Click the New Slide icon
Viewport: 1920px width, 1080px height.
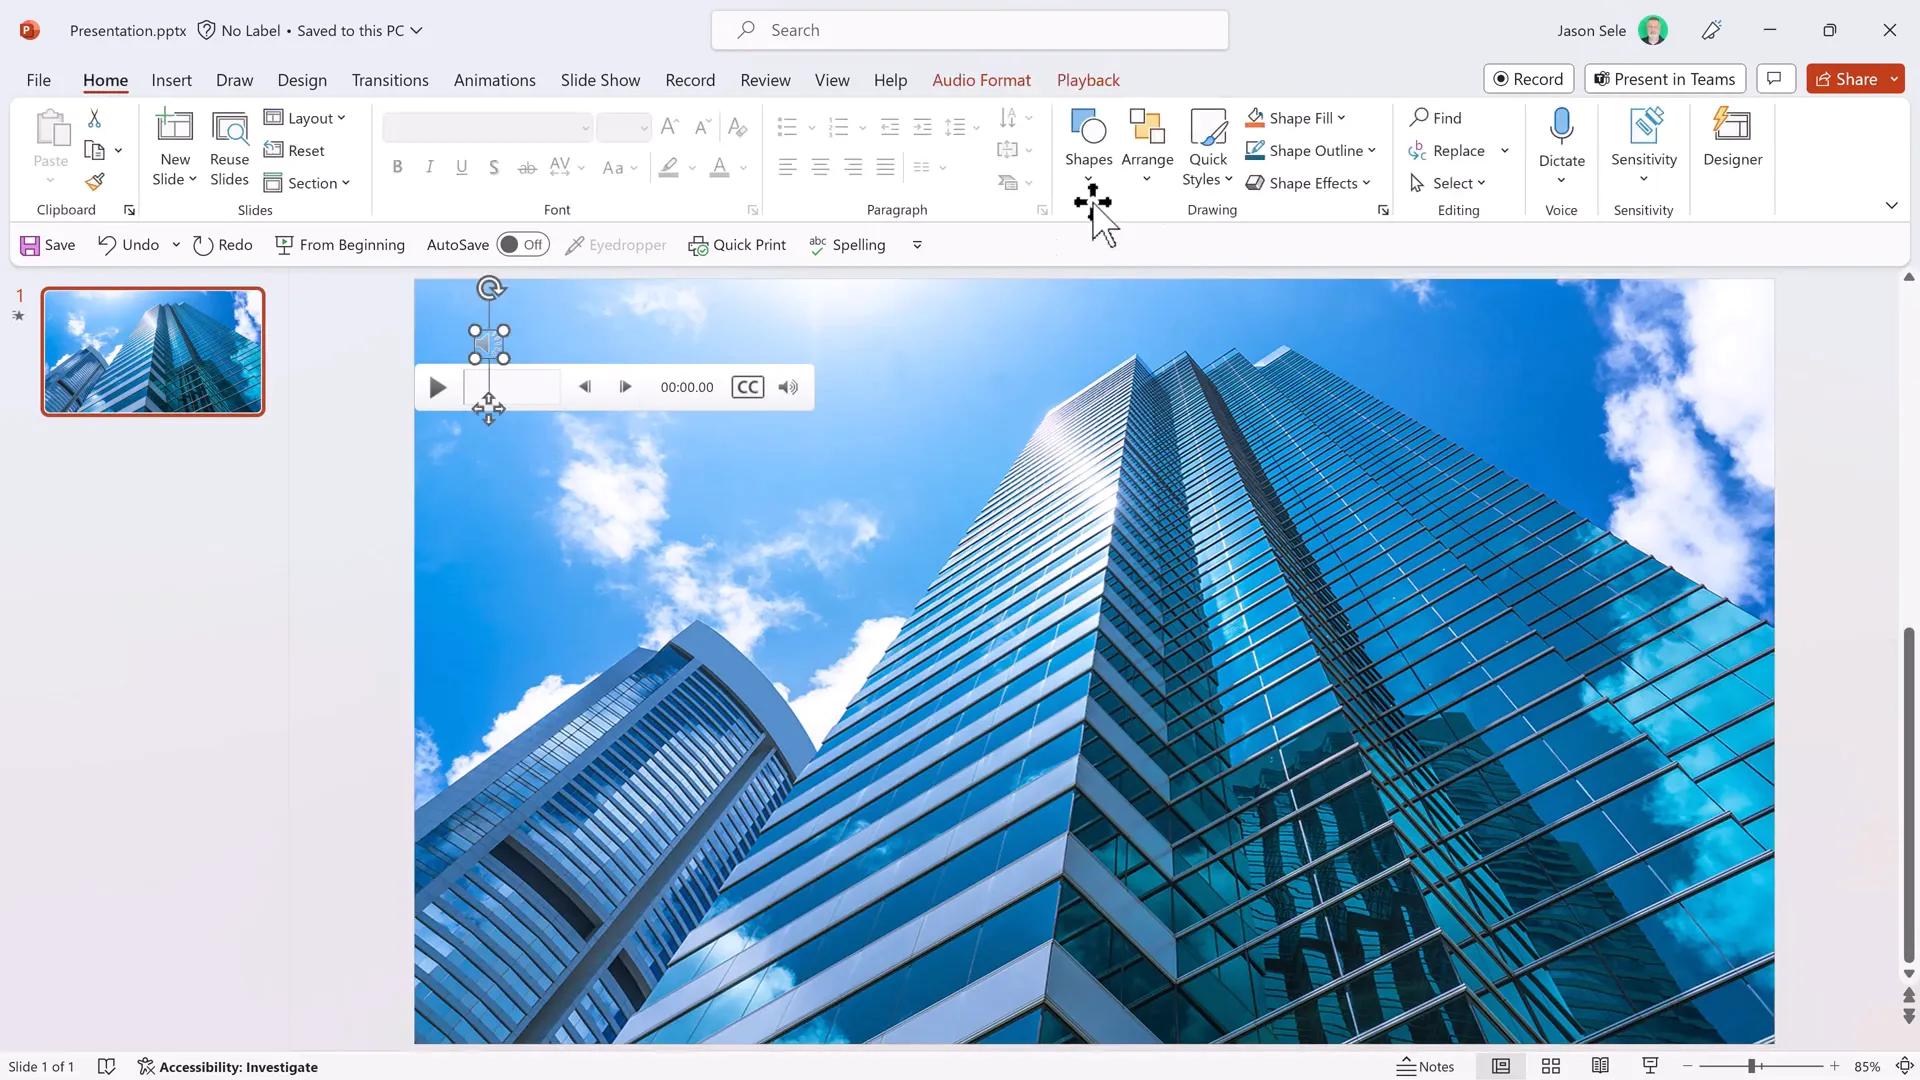click(175, 126)
